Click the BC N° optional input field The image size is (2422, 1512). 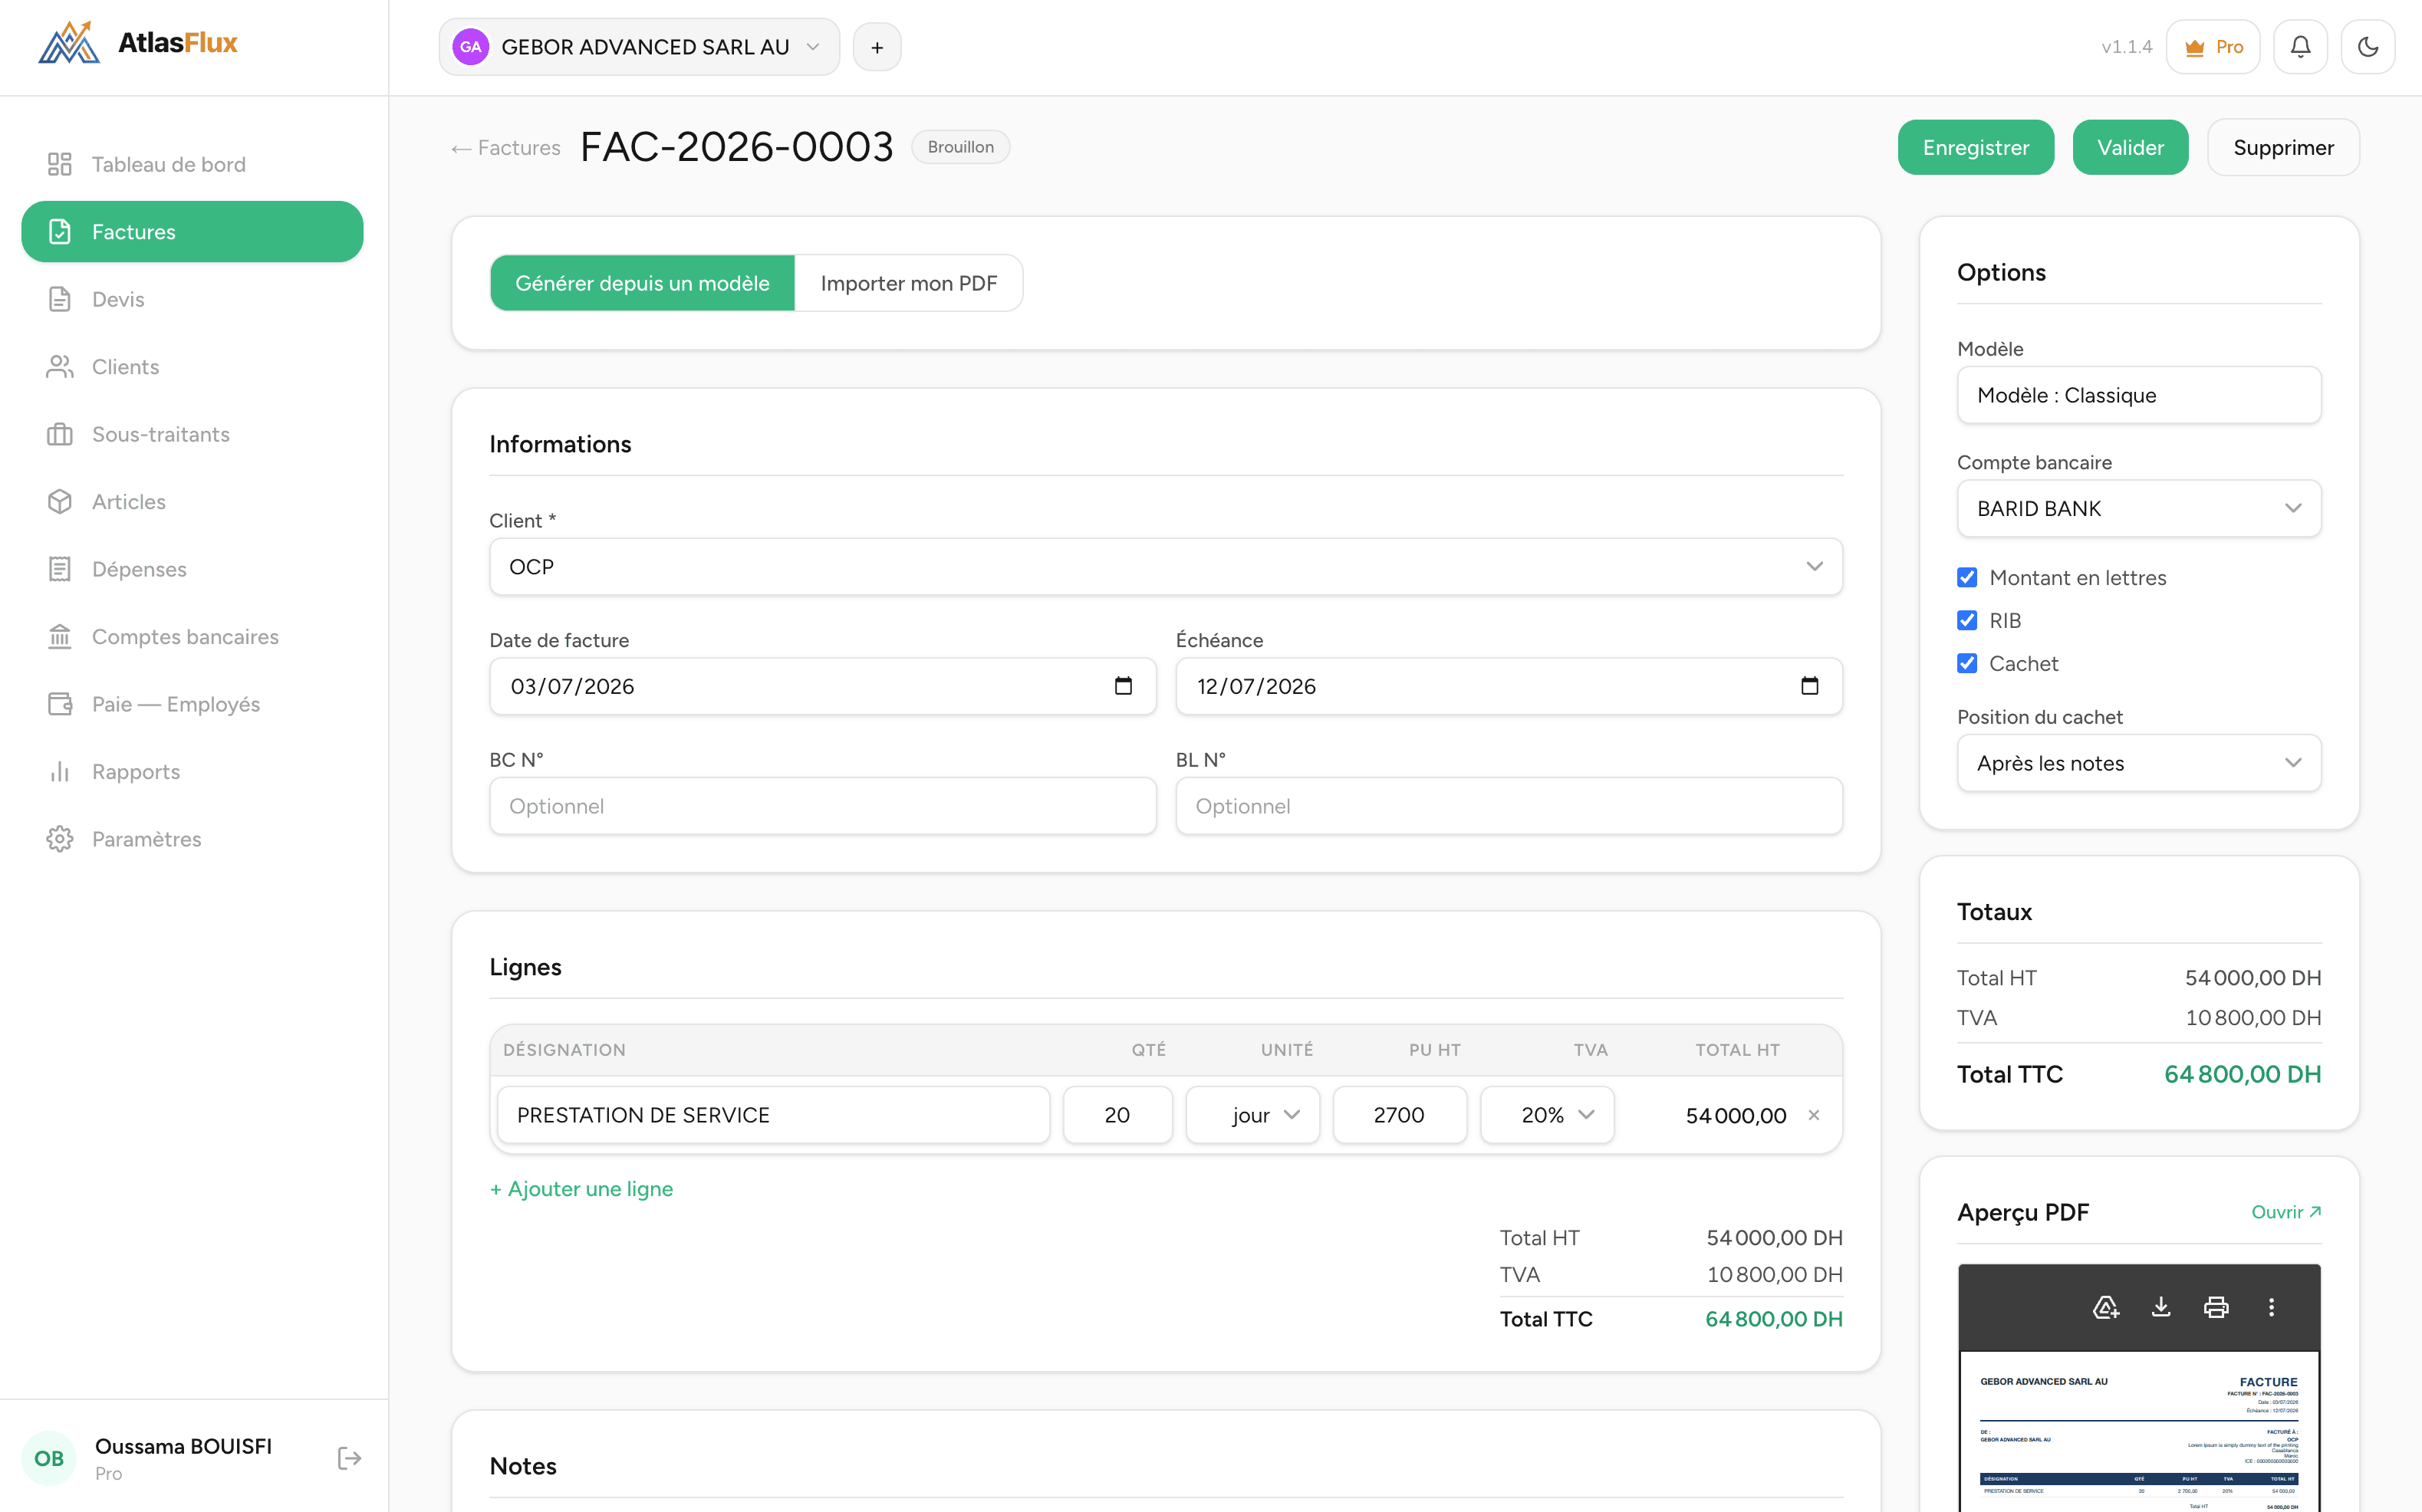(823, 806)
